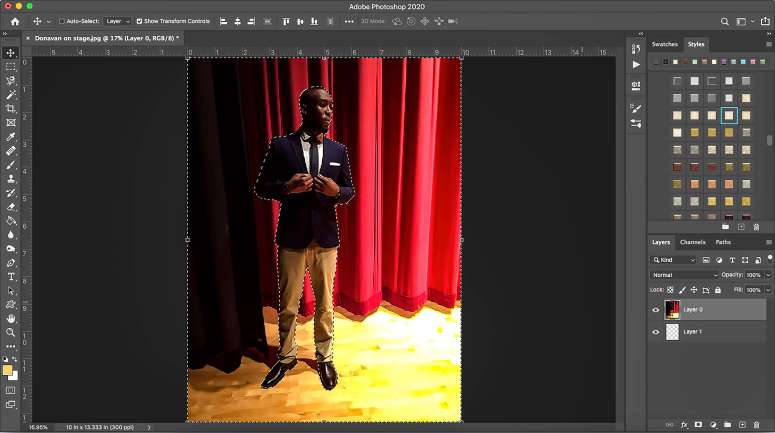Select the Hand tool
The width and height of the screenshot is (775, 433).
(x=11, y=318)
